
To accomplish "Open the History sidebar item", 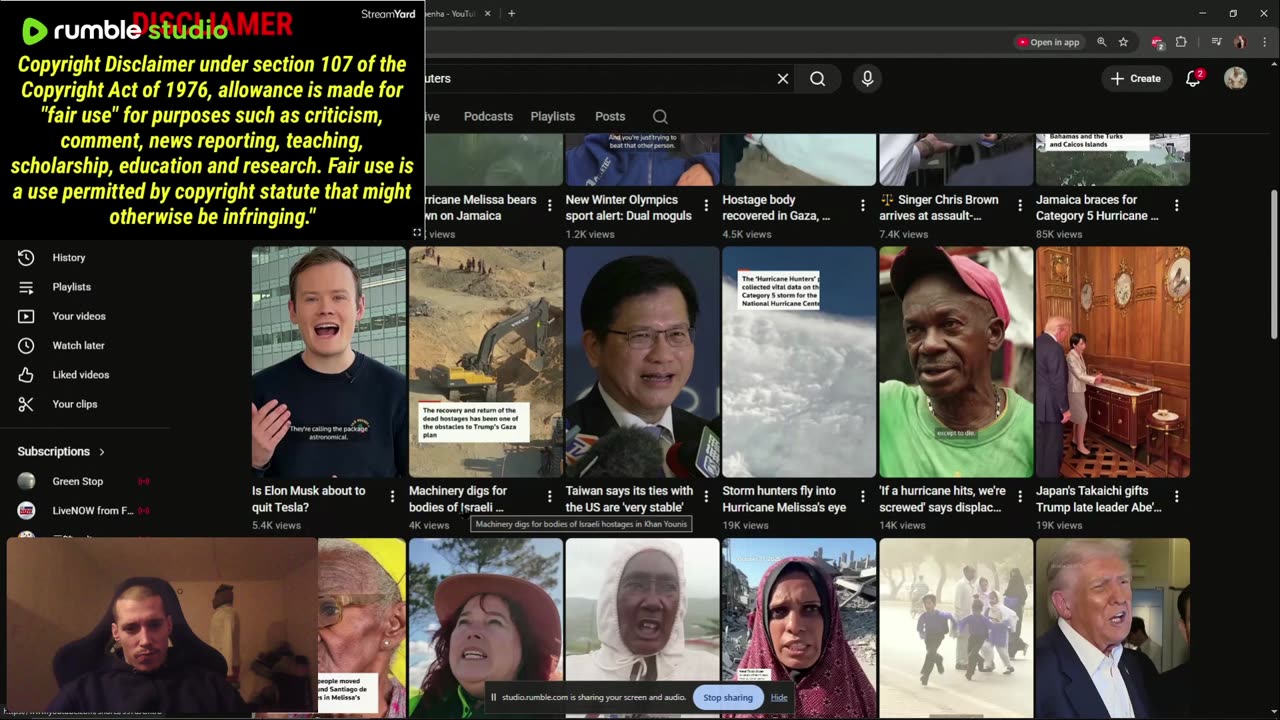I will 68,258.
